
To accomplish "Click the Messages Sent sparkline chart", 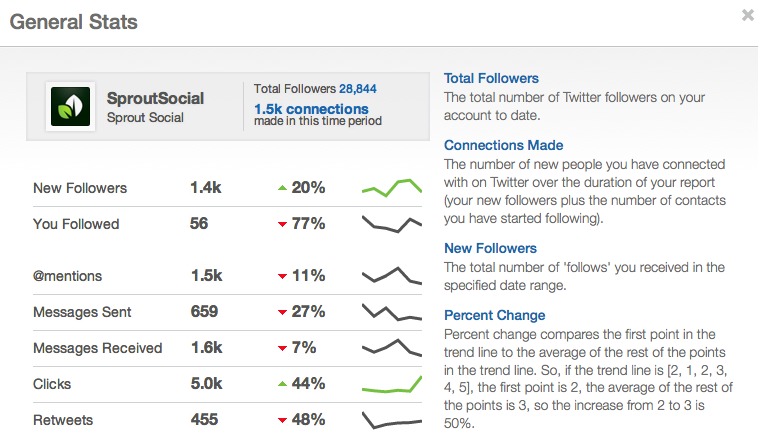I will point(391,311).
